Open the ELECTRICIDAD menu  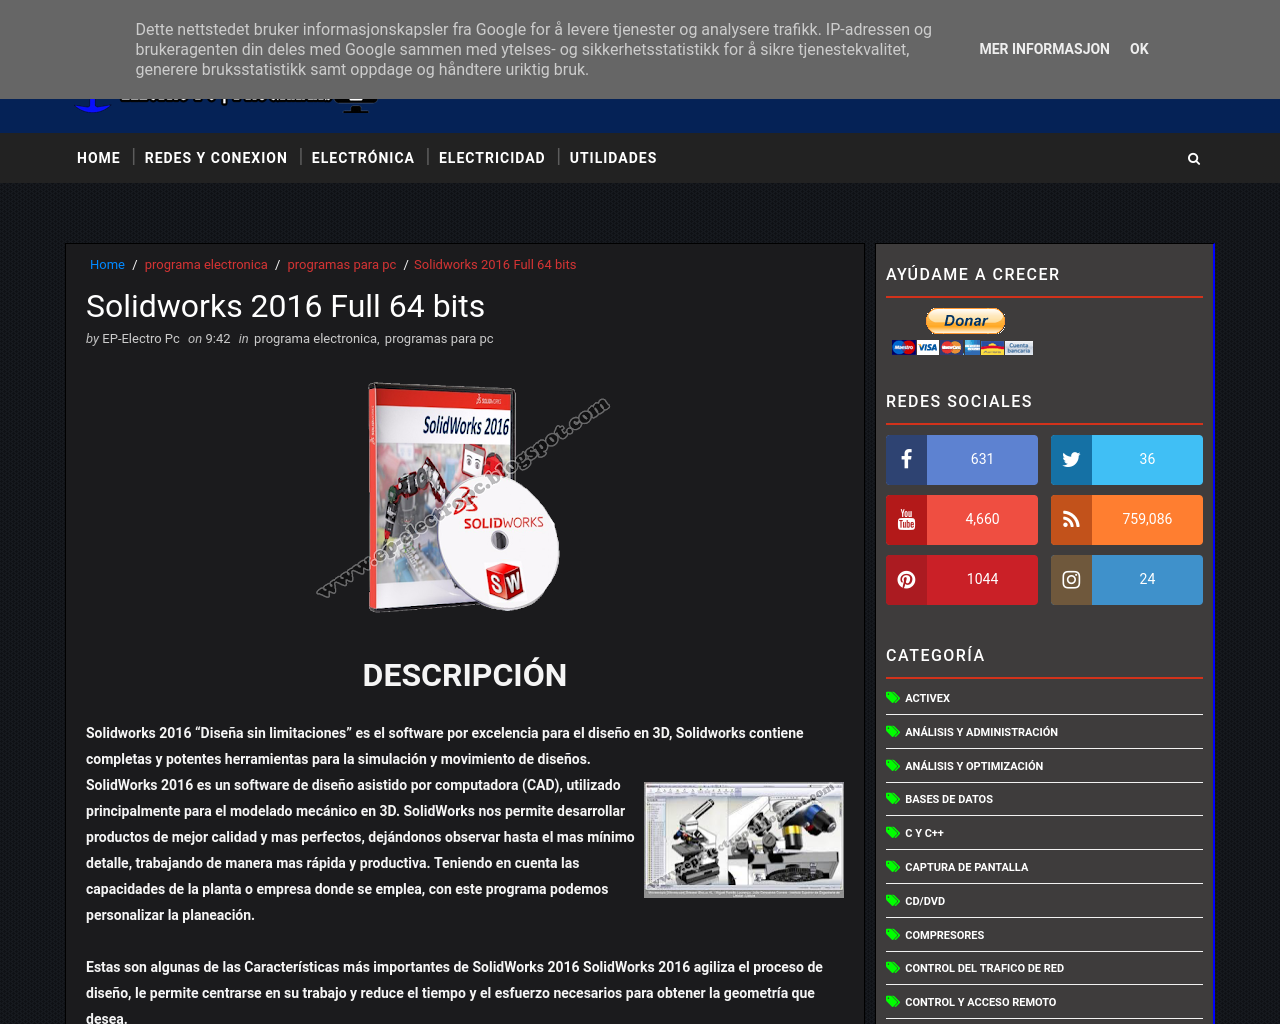(492, 158)
